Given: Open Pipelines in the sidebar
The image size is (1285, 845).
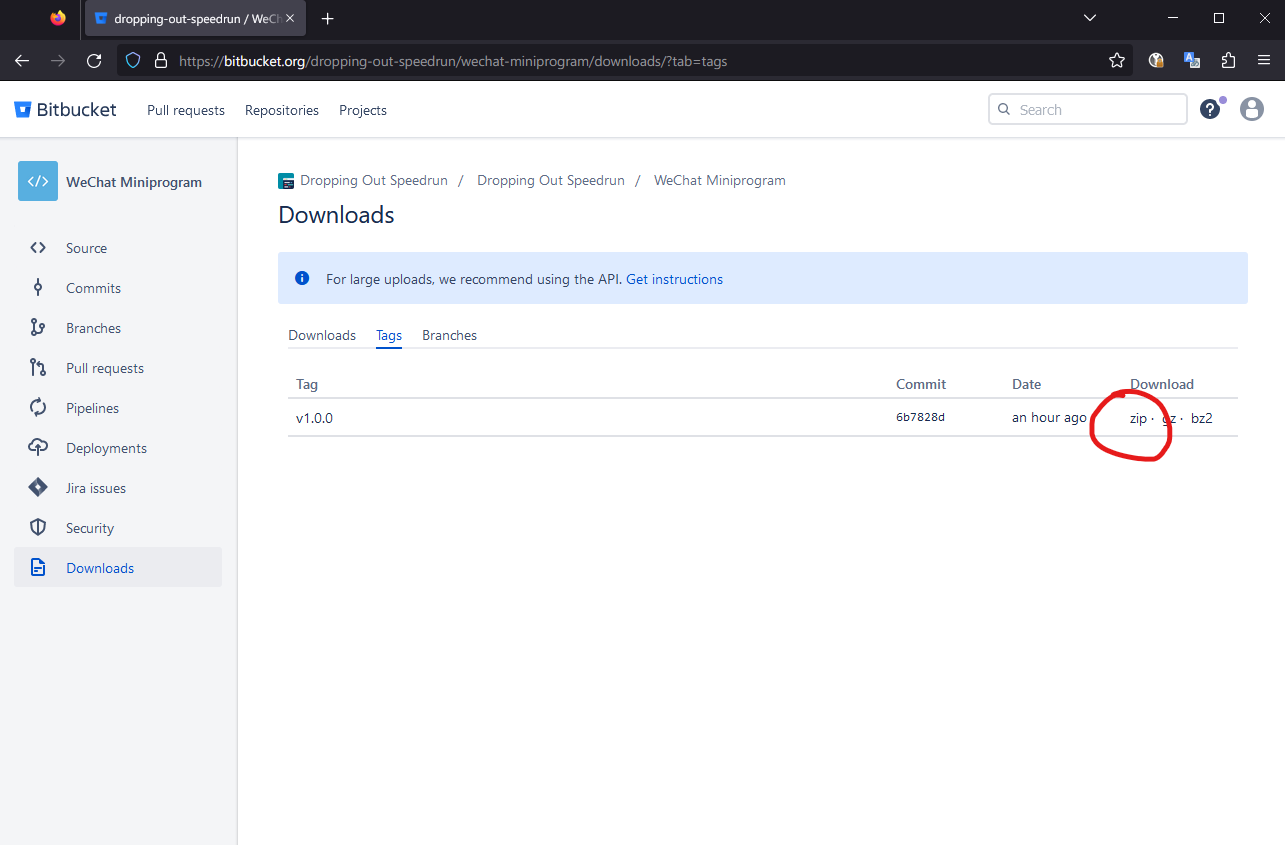Looking at the screenshot, I should pyautogui.click(x=92, y=408).
